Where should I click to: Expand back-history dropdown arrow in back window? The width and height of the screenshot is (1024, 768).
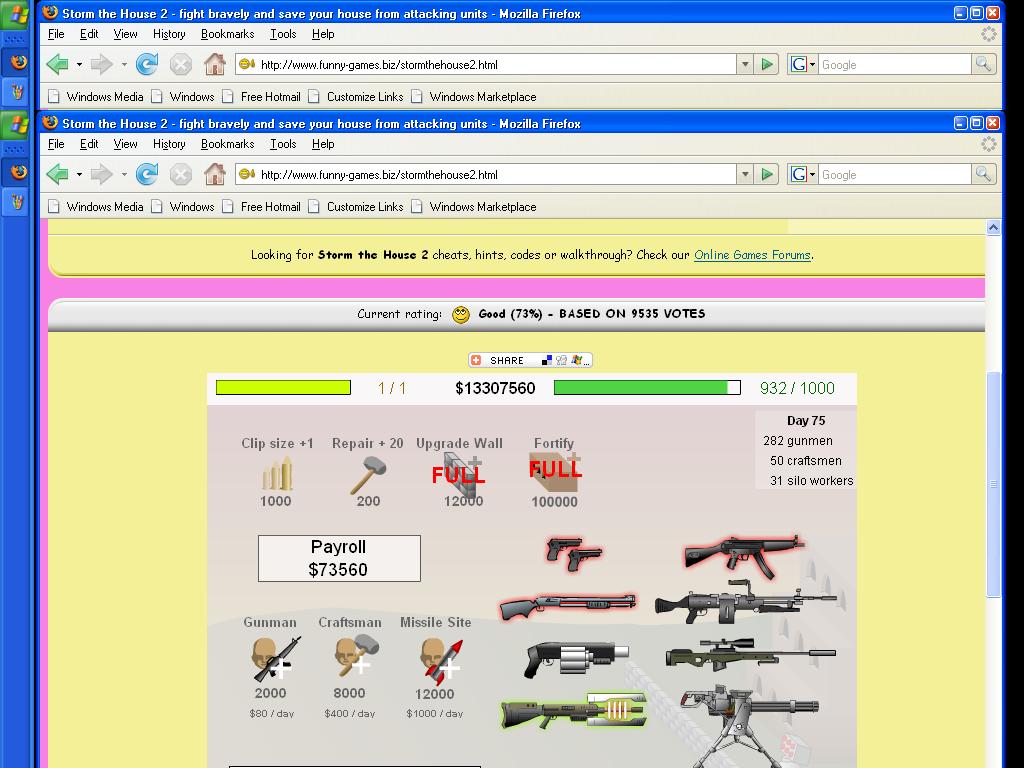tap(79, 64)
